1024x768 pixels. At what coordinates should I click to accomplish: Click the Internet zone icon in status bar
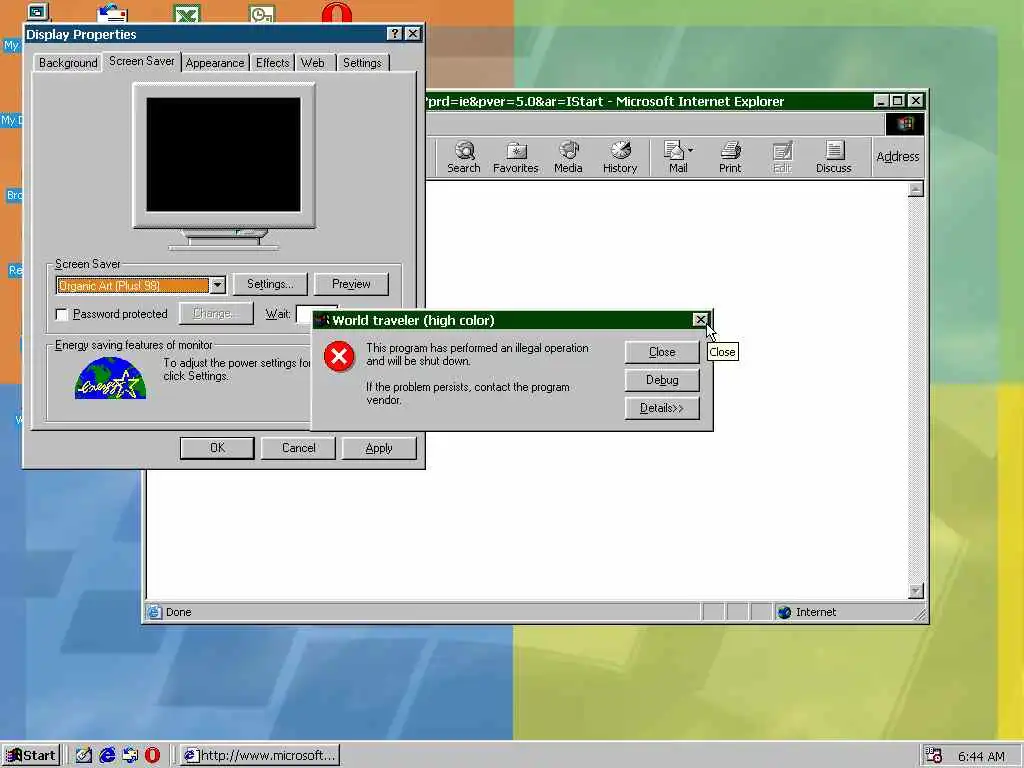[784, 612]
